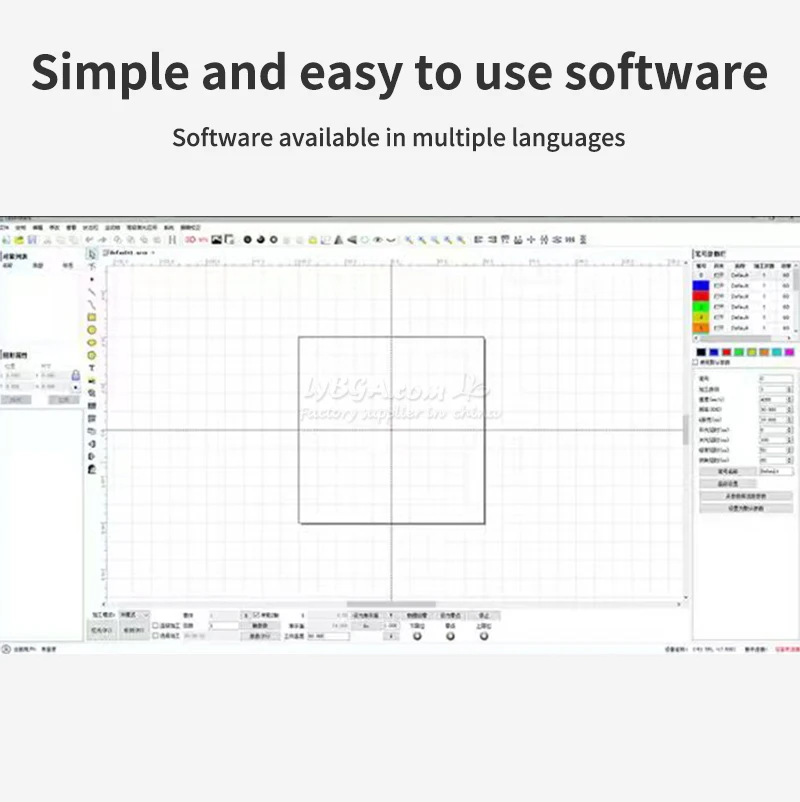Viewport: 800px width, 802px height.
Task: Open the mode dropdown in bottom-left panel
Action: [134, 615]
